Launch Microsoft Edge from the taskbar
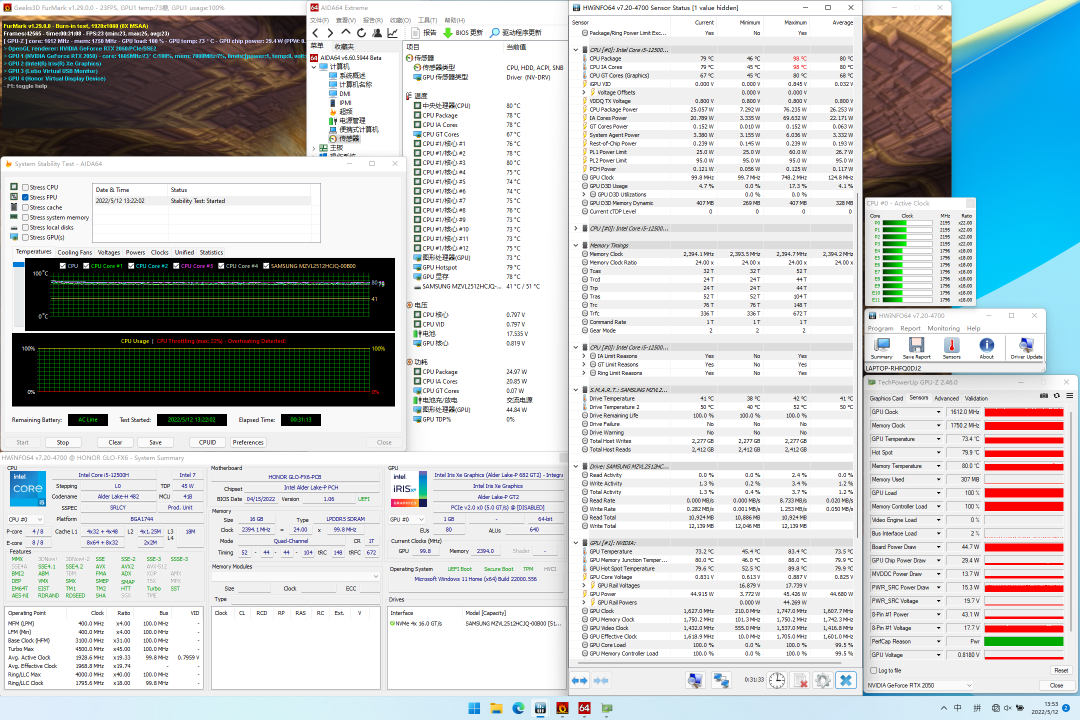 pyautogui.click(x=518, y=708)
